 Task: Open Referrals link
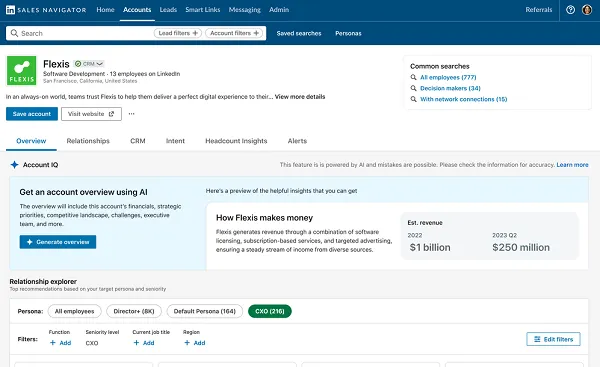click(538, 10)
